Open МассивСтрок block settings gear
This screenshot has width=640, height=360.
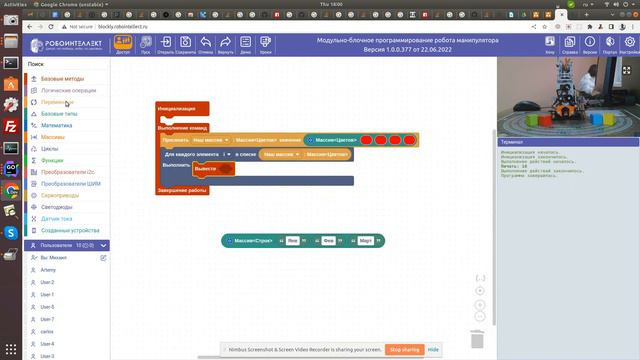[x=229, y=241]
